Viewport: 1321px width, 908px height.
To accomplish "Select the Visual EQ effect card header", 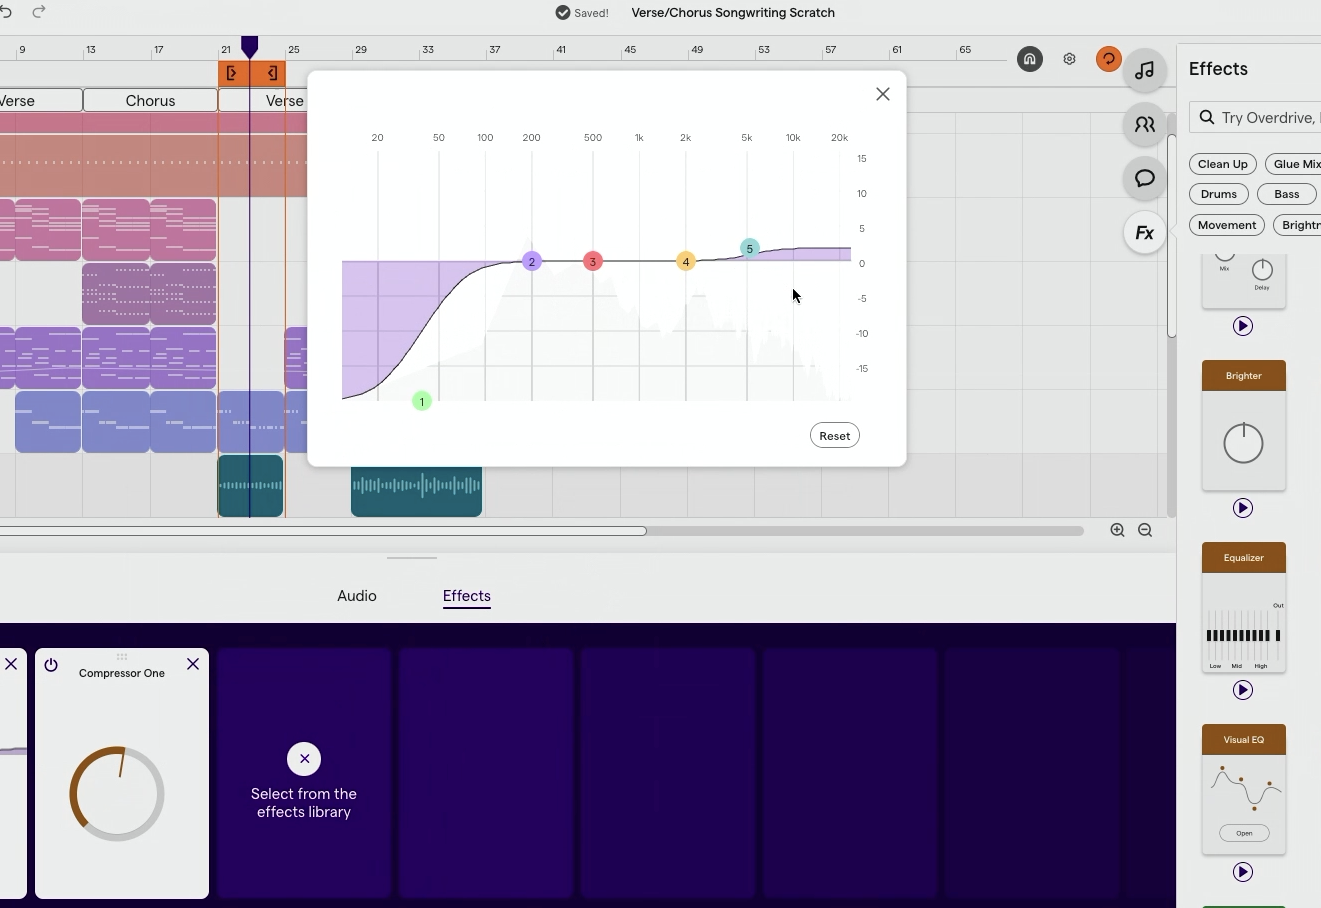I will (1244, 740).
